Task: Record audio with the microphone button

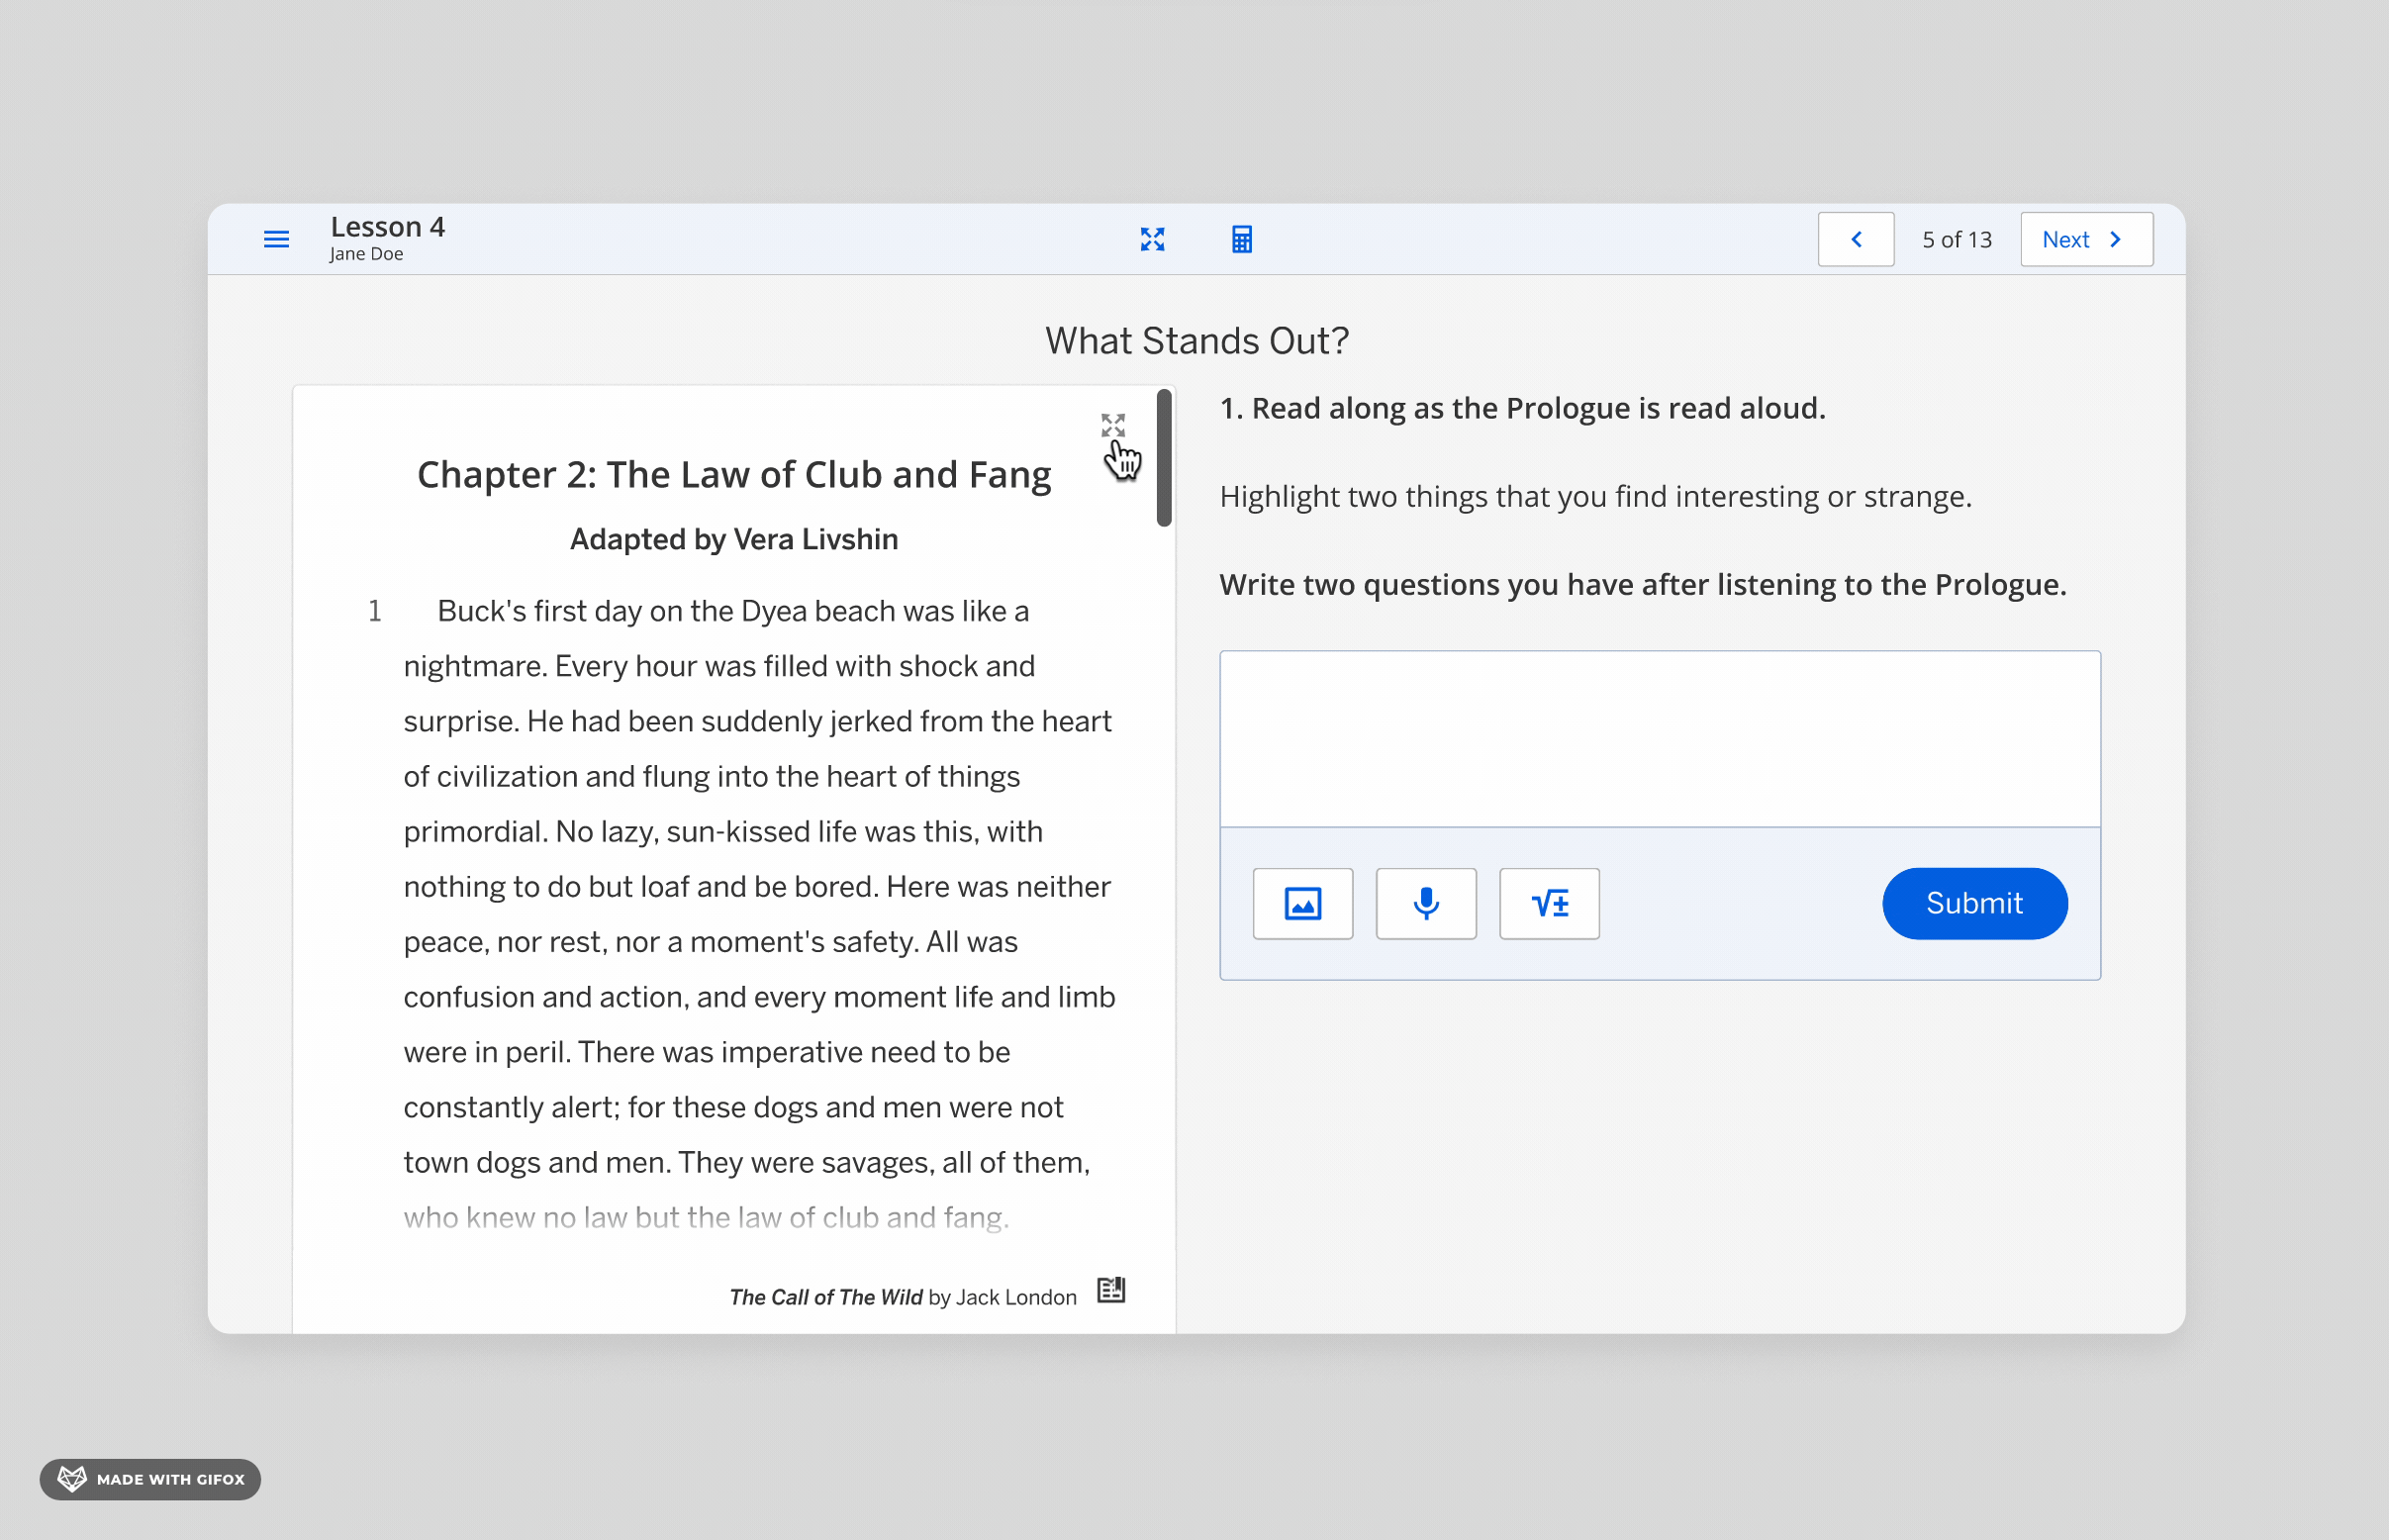Action: tap(1425, 903)
